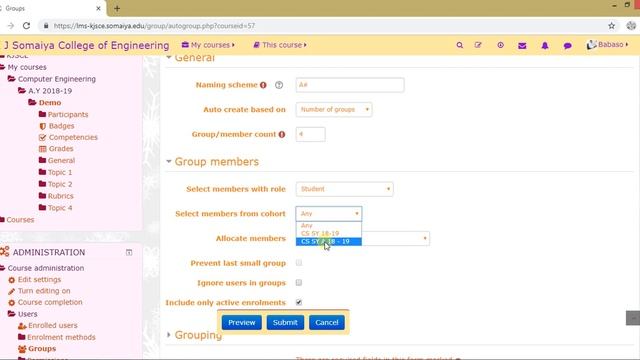Viewport: 640px width, 360px height.
Task: Toggle Ignore users in groups checkbox
Action: [x=299, y=282]
